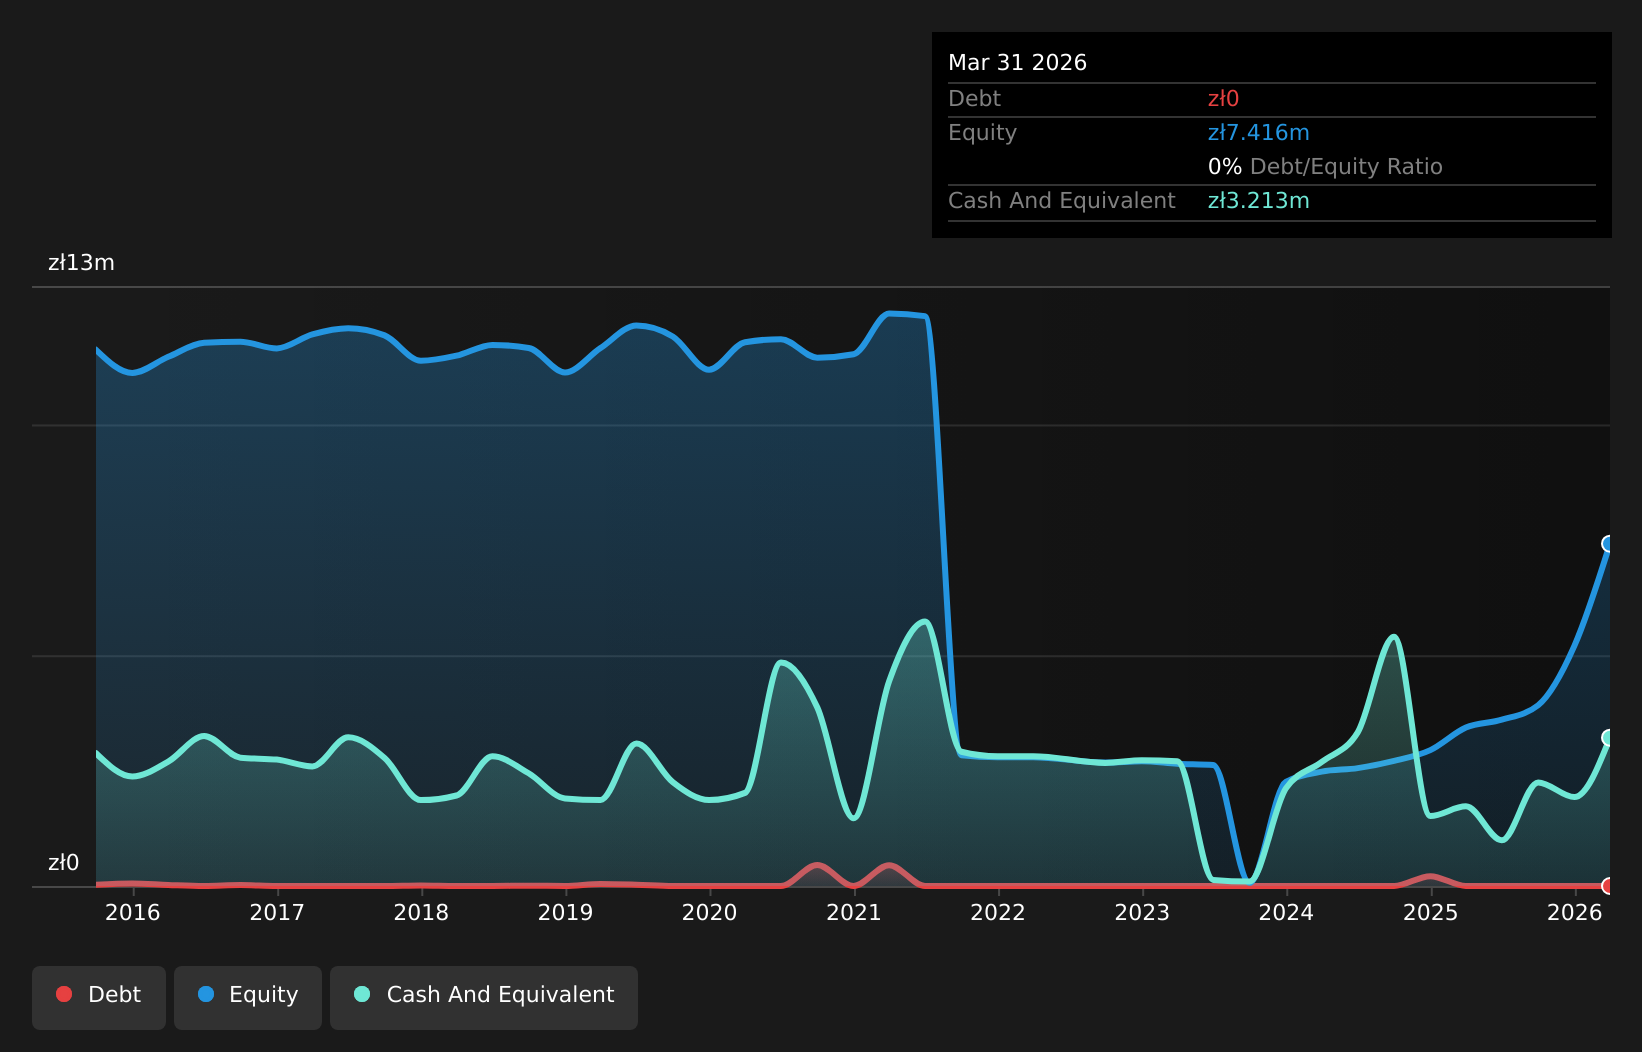Click the 2017 x-axis label
This screenshot has width=1642, height=1052.
[x=277, y=912]
